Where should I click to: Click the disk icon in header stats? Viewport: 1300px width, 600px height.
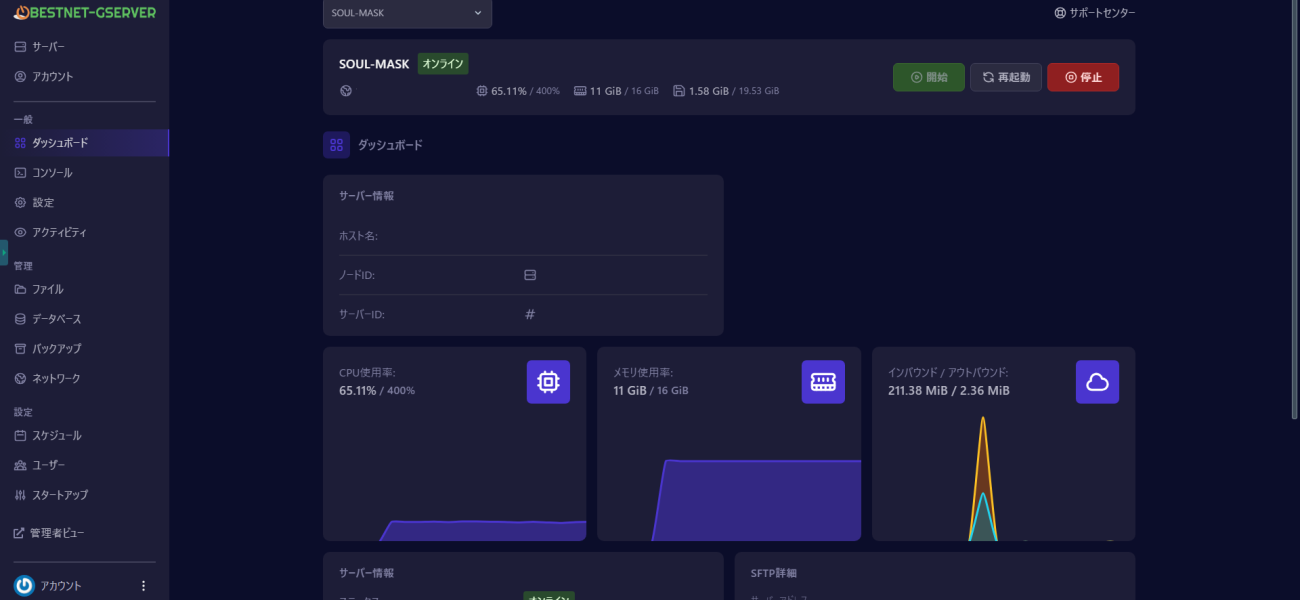[679, 91]
